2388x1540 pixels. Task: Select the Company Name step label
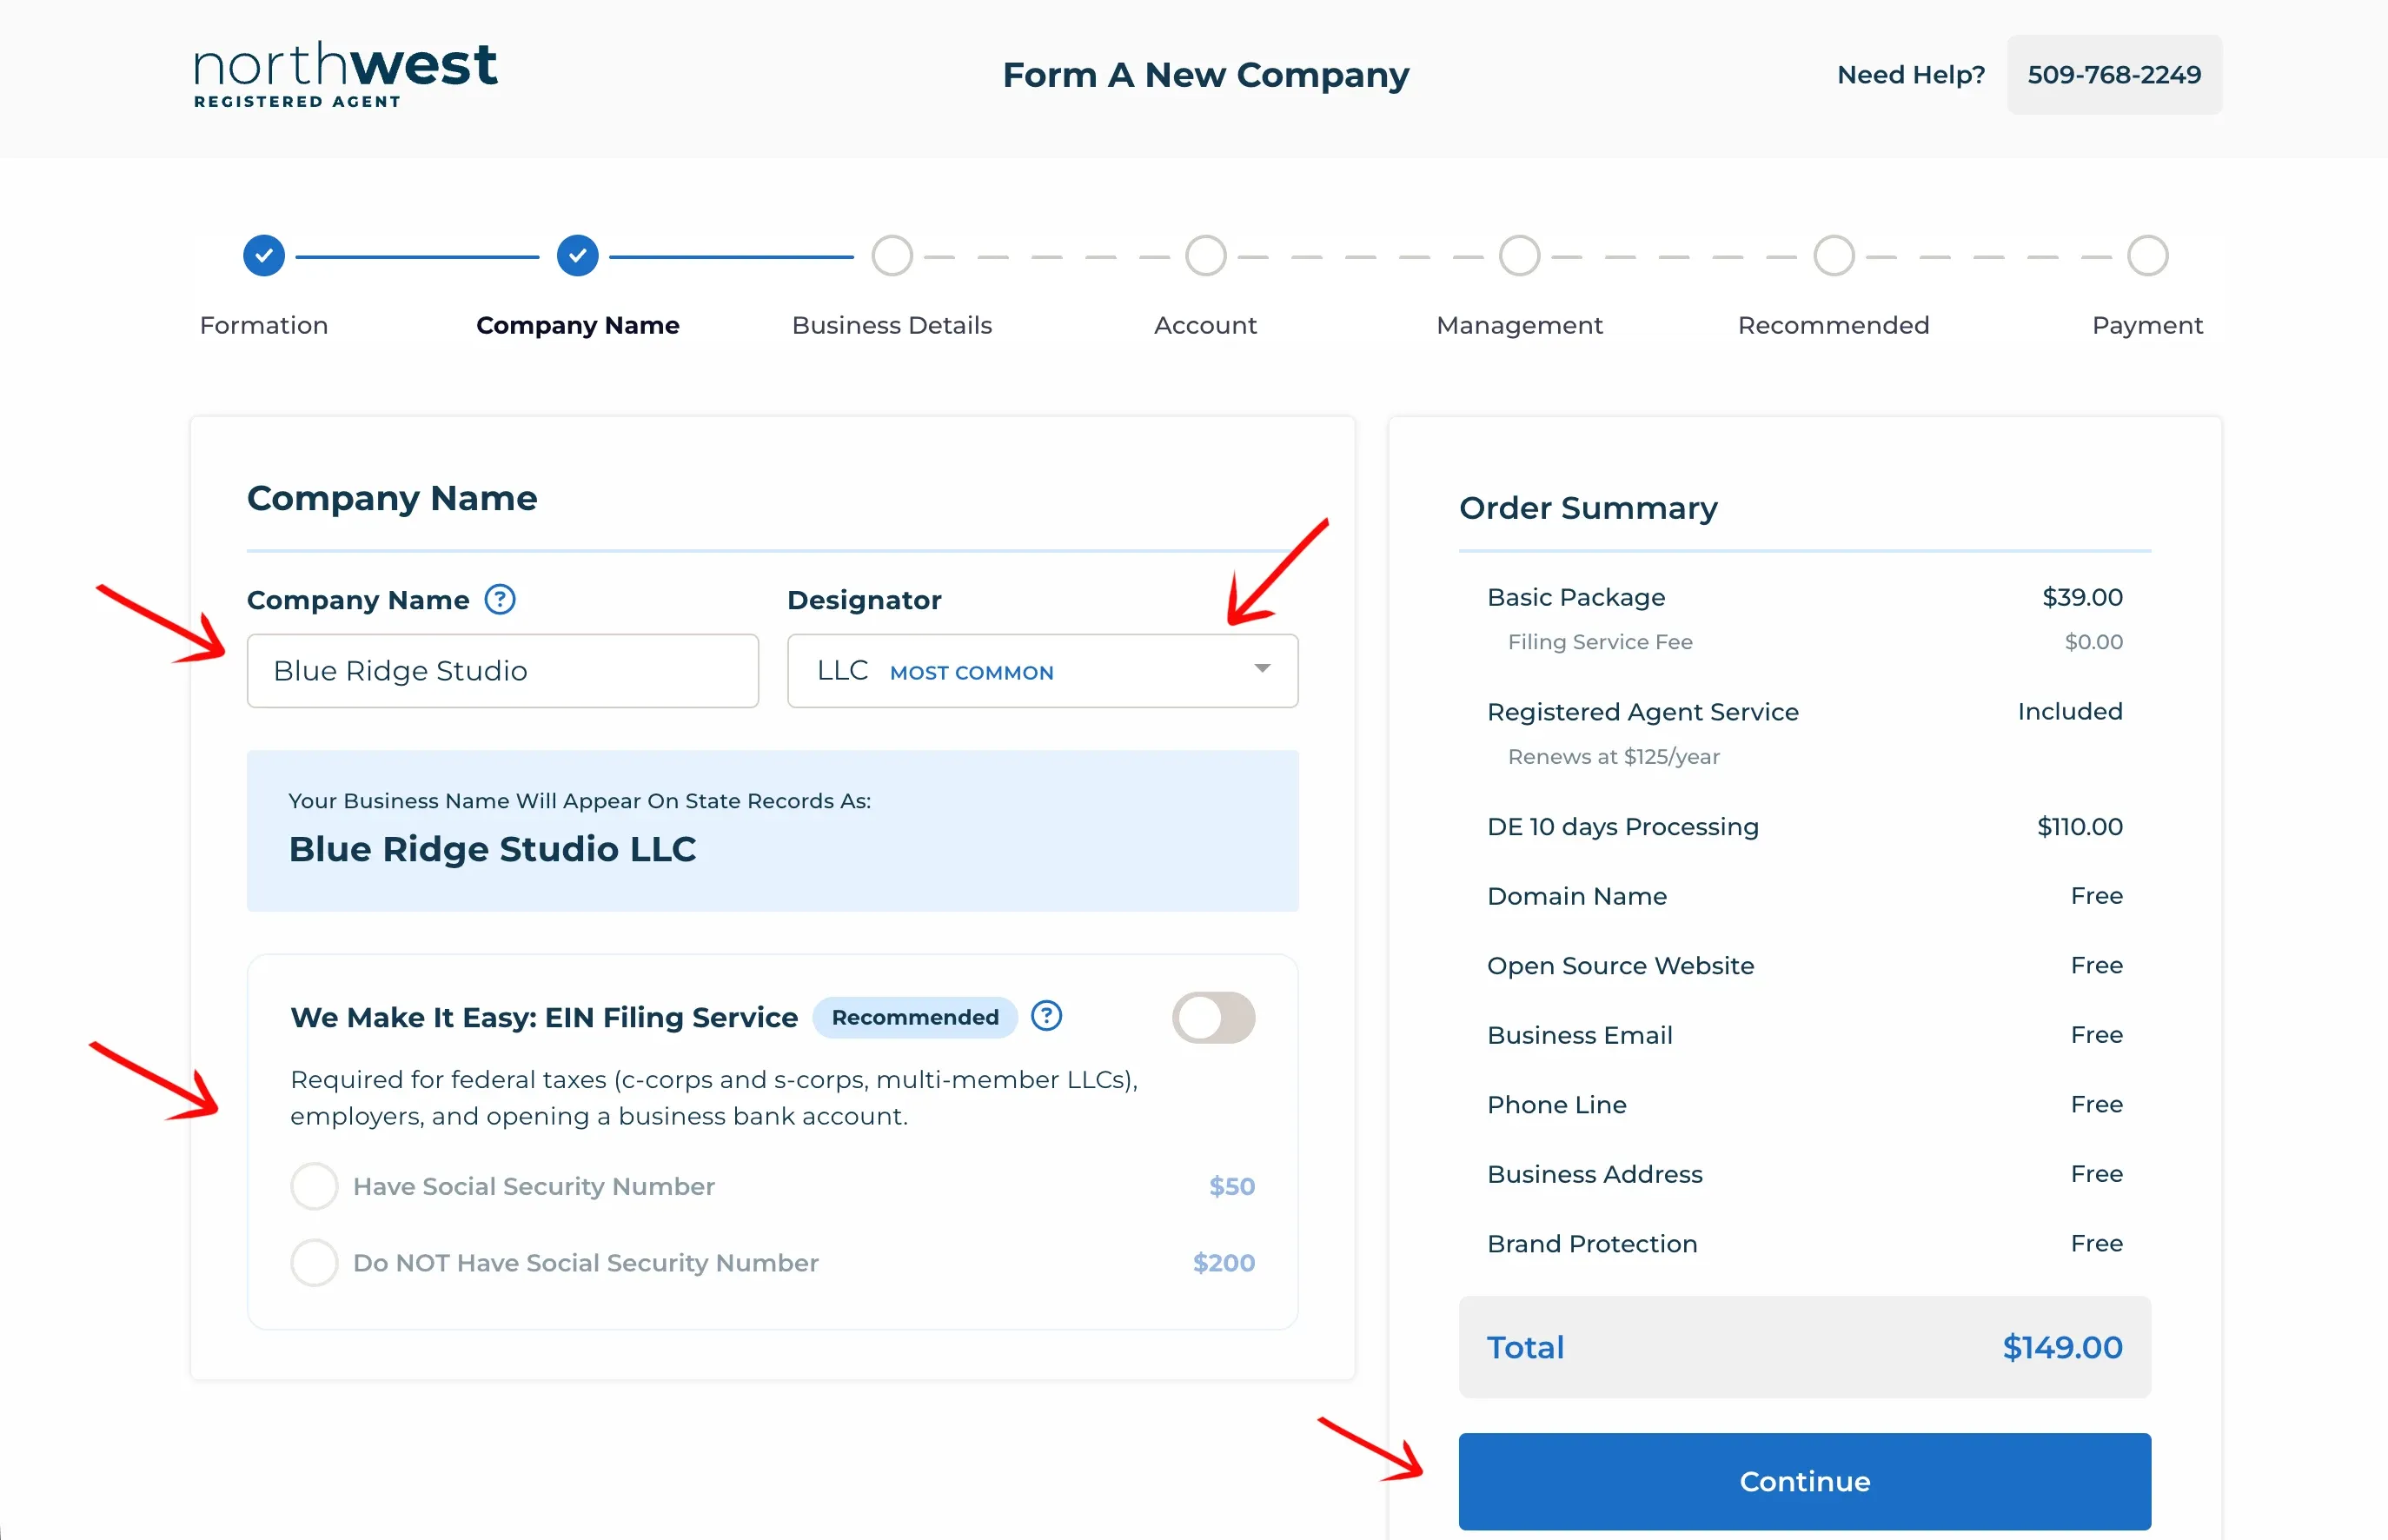point(578,325)
